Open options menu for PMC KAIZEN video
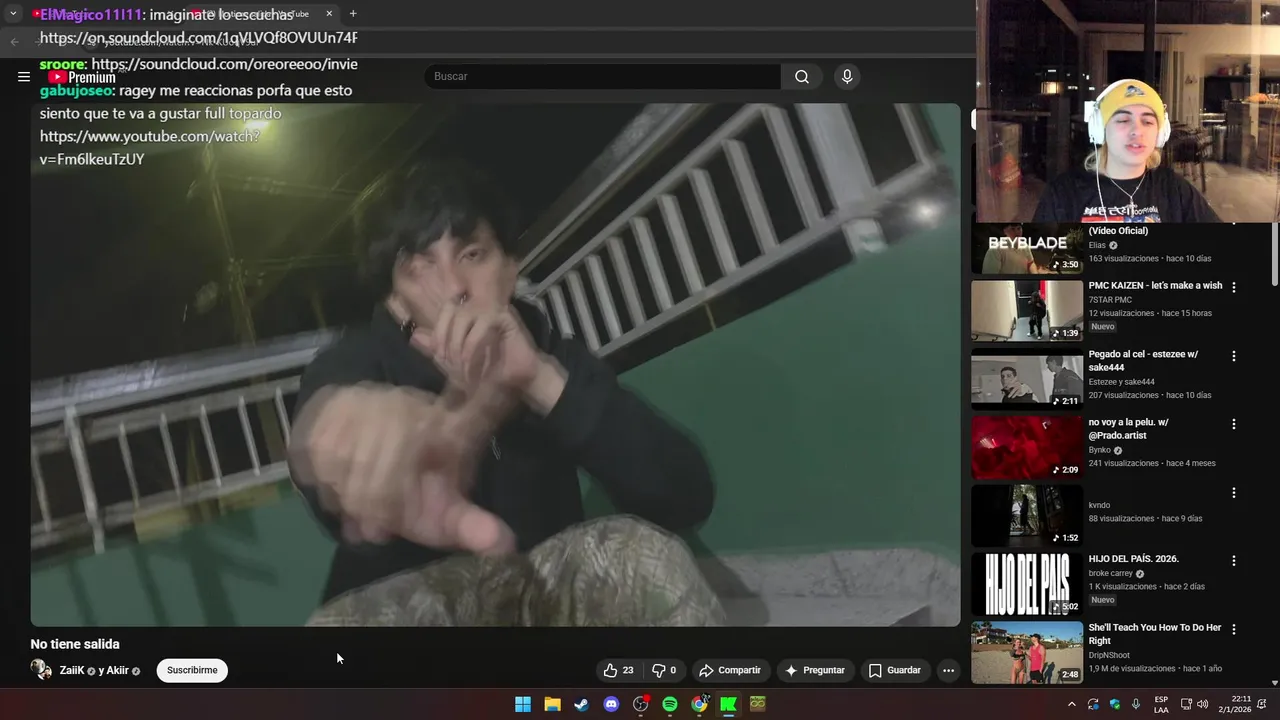This screenshot has width=1280, height=720. coord(1233,287)
